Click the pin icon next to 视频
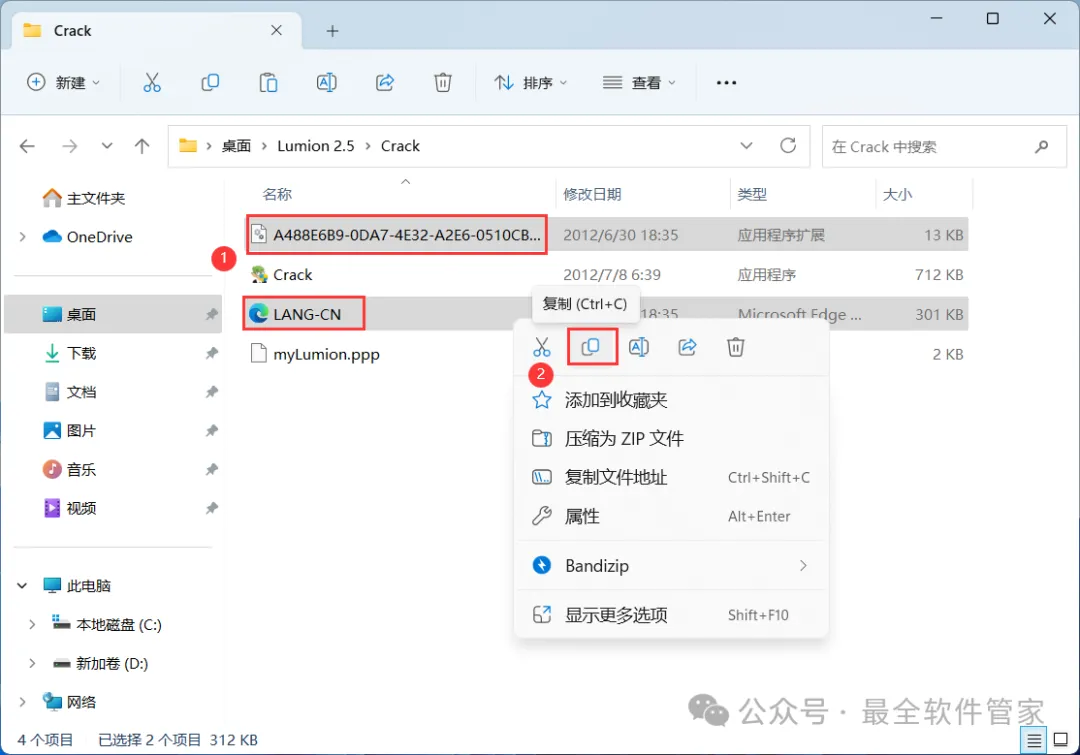This screenshot has width=1080, height=755. [x=211, y=508]
